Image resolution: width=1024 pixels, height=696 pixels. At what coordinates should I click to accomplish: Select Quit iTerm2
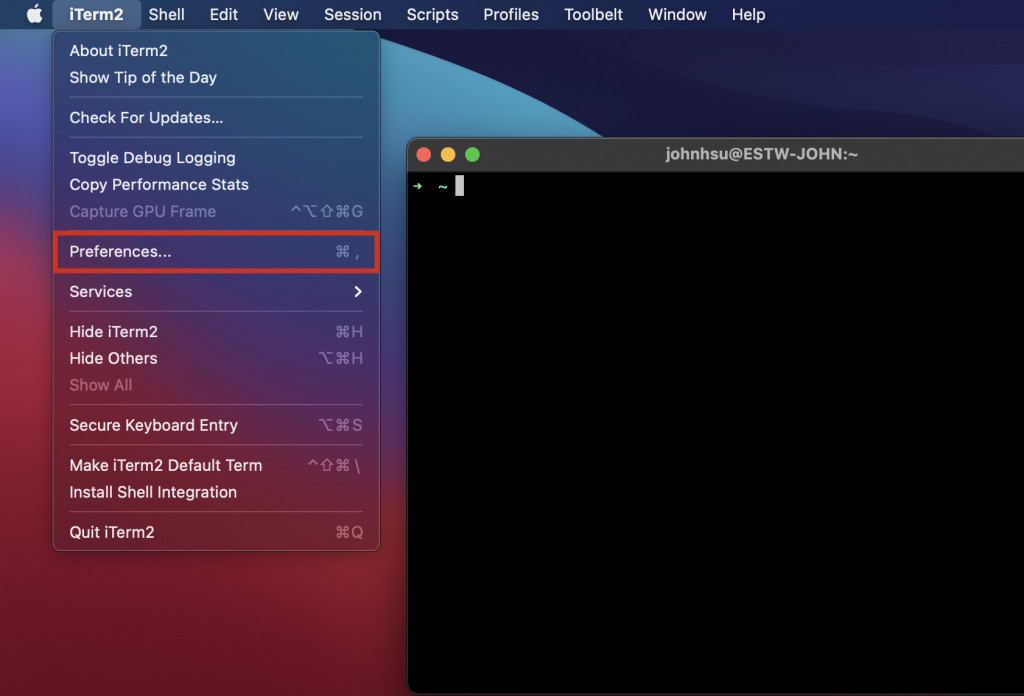pyautogui.click(x=216, y=532)
